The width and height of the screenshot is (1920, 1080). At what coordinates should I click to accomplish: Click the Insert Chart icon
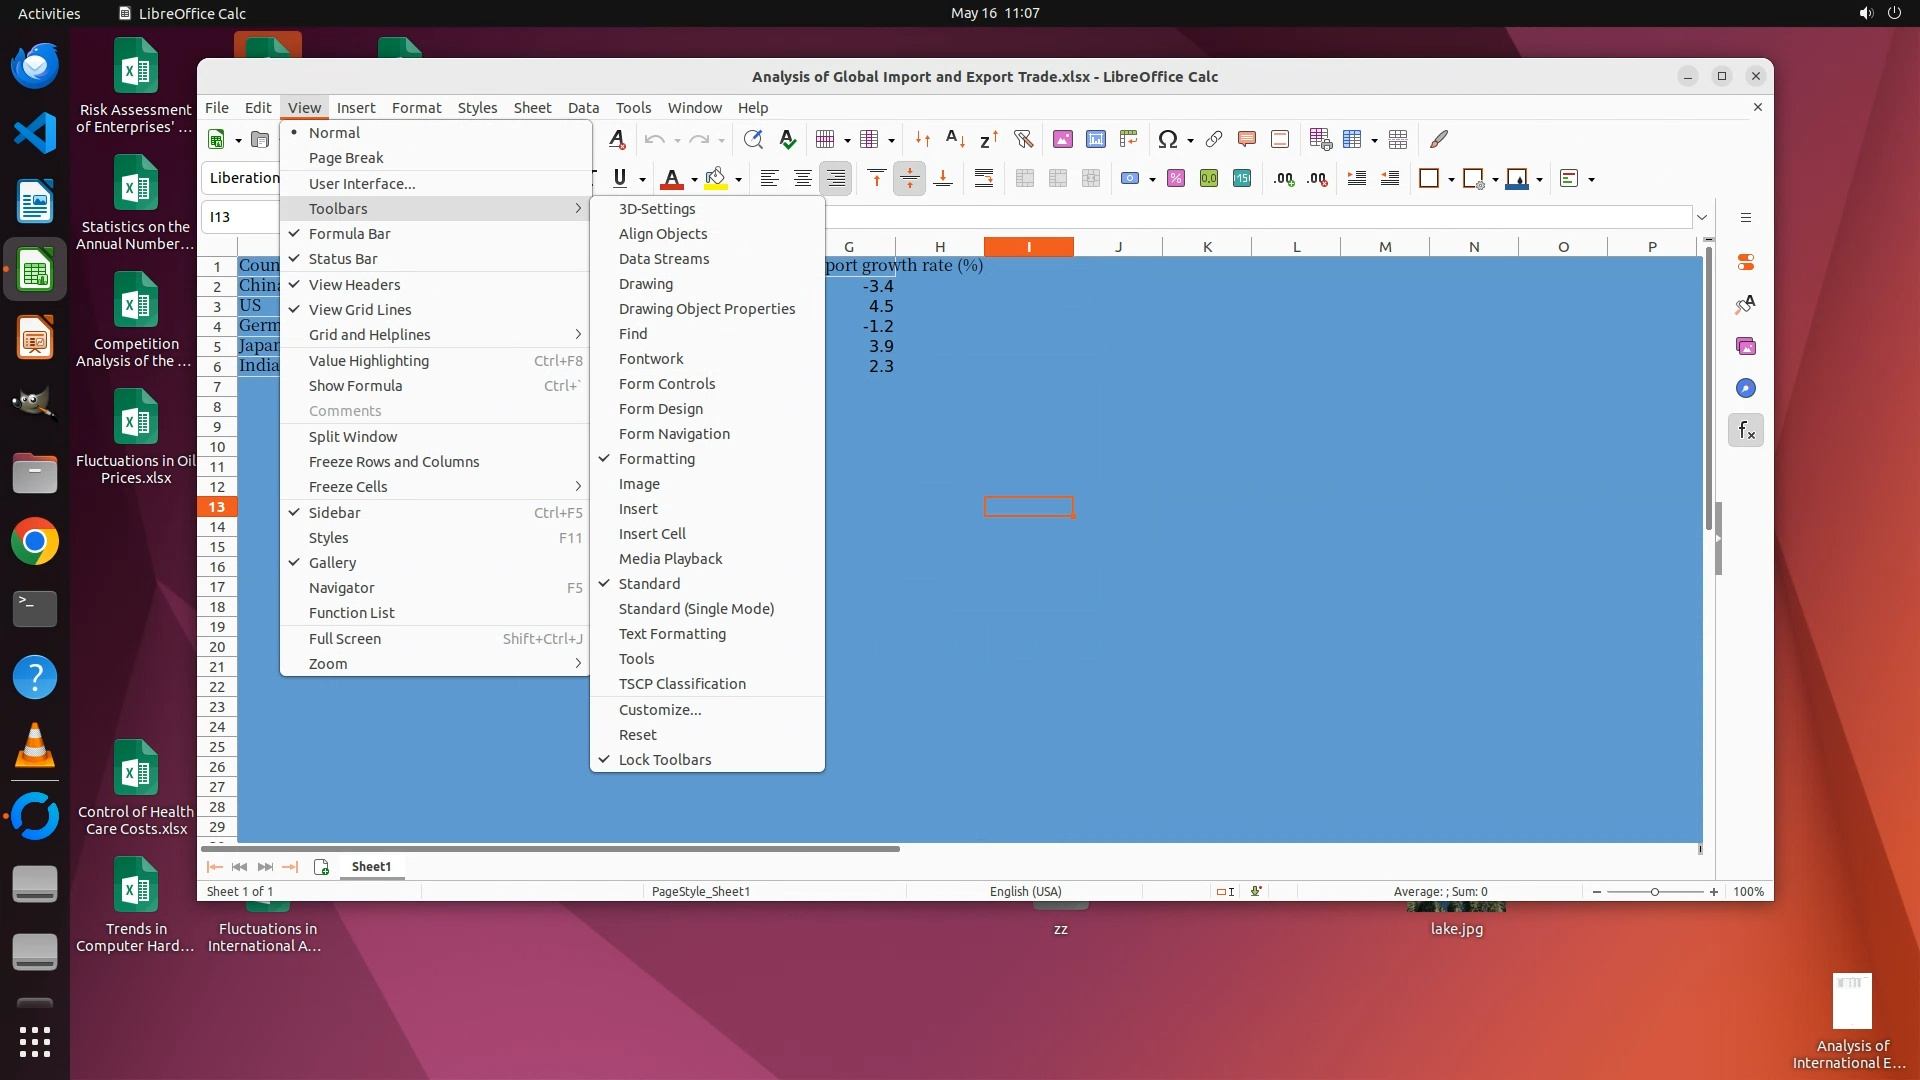point(1096,140)
